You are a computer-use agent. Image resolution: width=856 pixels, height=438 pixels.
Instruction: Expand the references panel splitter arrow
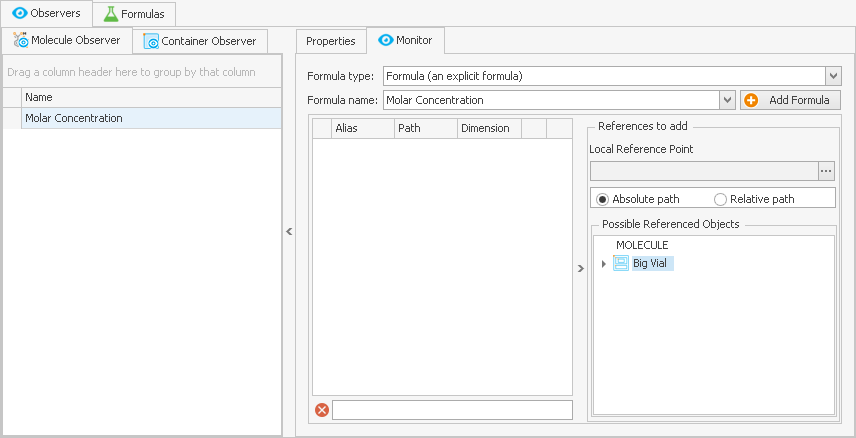[580, 268]
